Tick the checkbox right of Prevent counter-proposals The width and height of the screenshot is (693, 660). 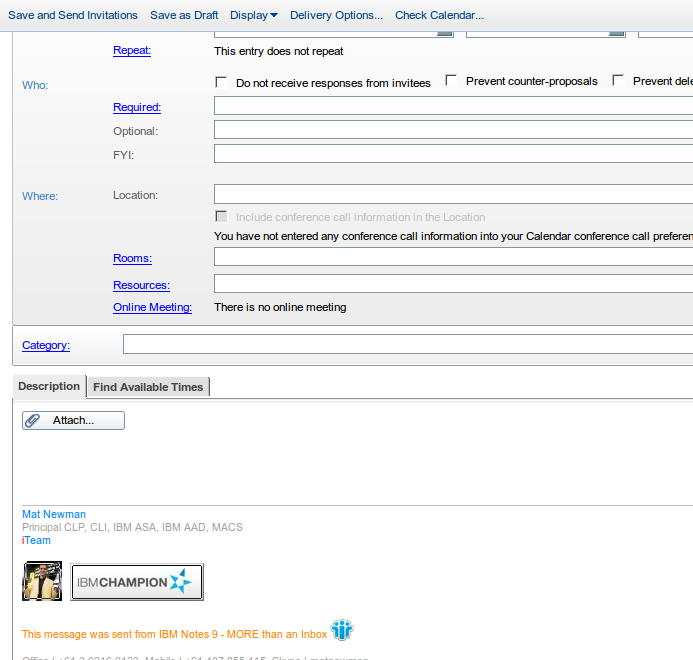(x=618, y=80)
